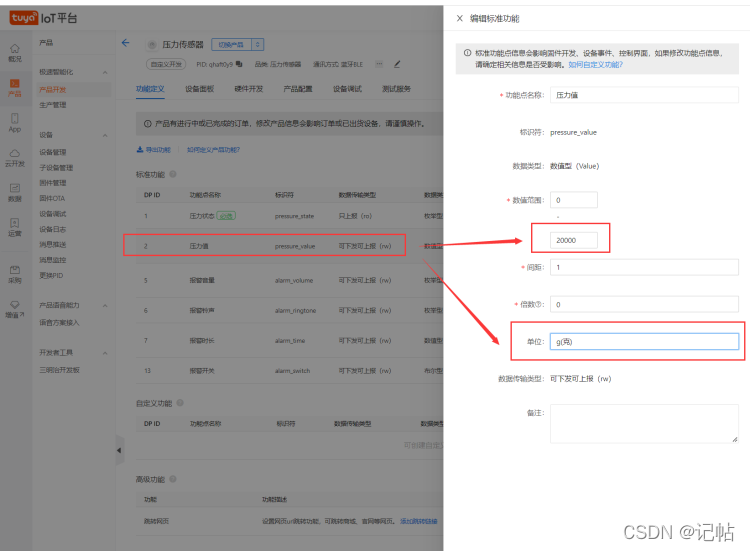
Task: Select alarm_volume row identifier
Action: point(294,280)
